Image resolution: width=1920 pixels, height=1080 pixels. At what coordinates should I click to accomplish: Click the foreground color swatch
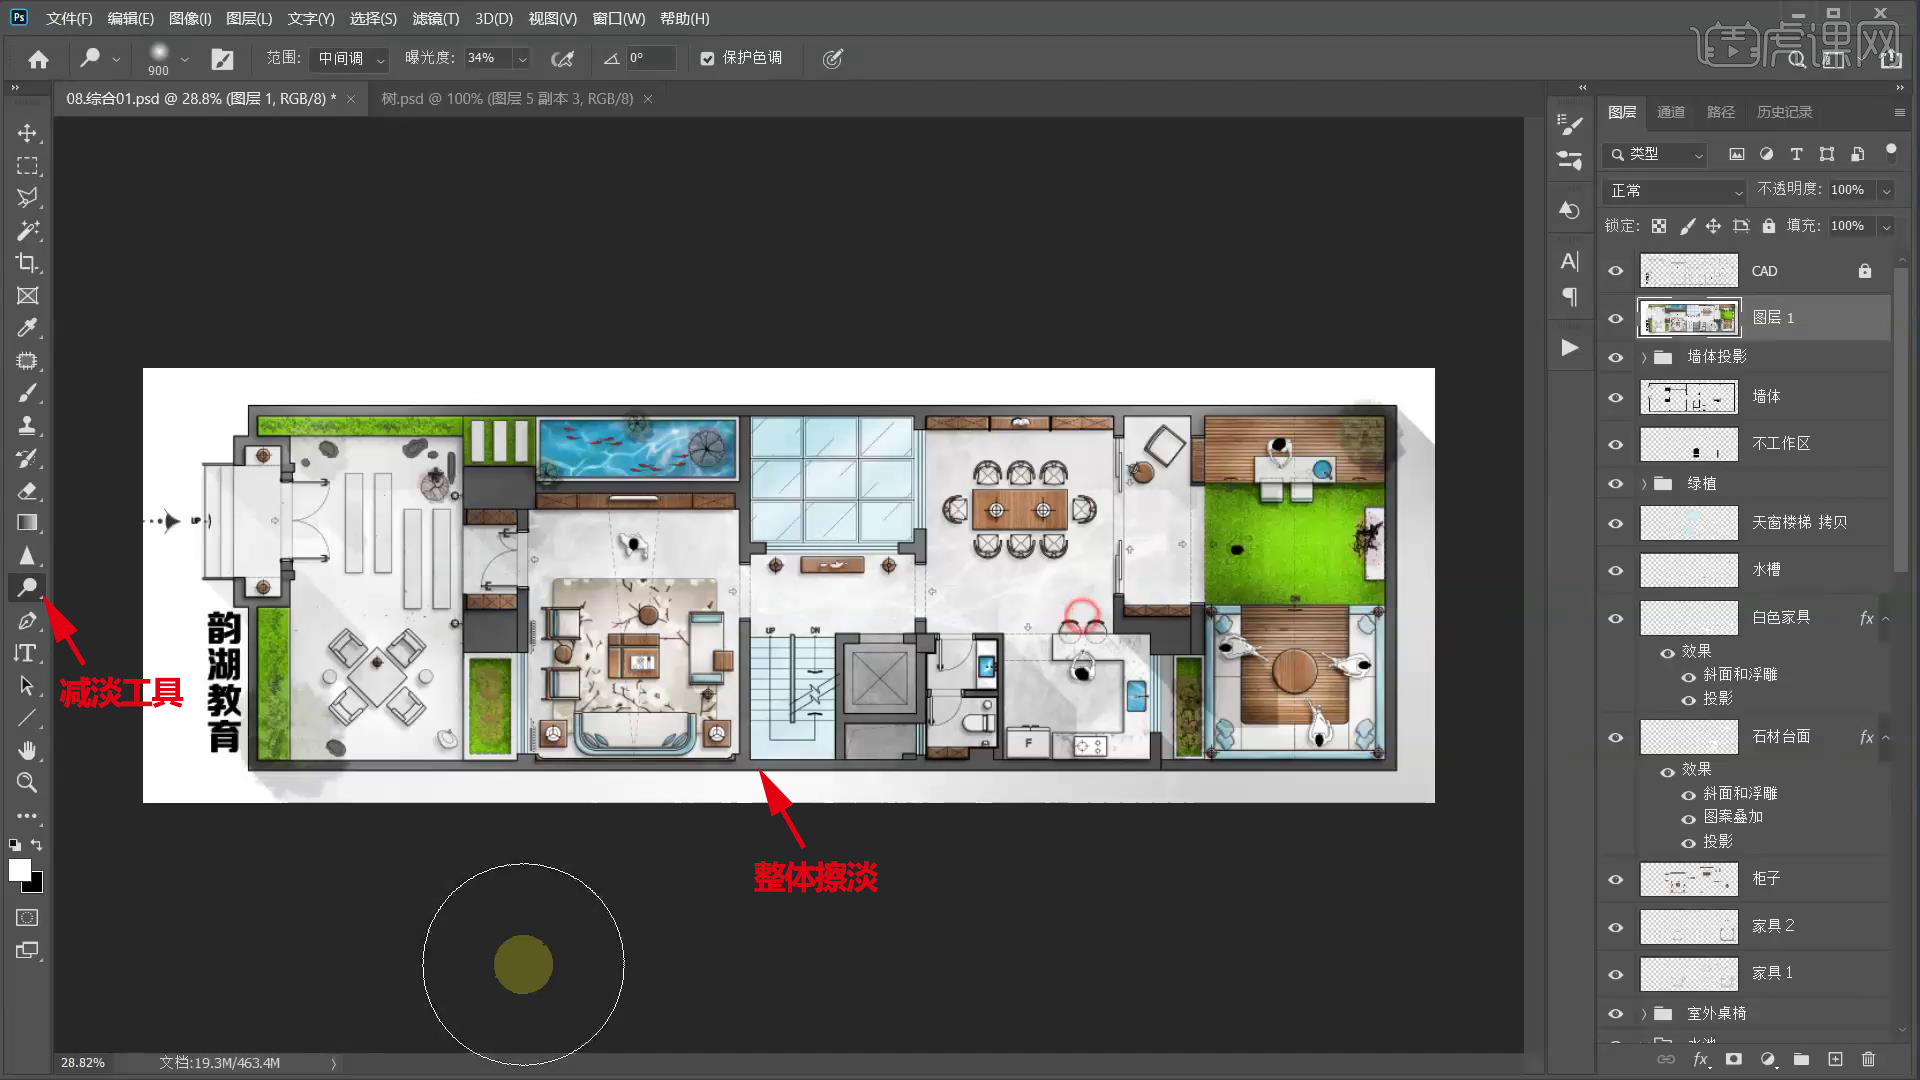pyautogui.click(x=19, y=870)
